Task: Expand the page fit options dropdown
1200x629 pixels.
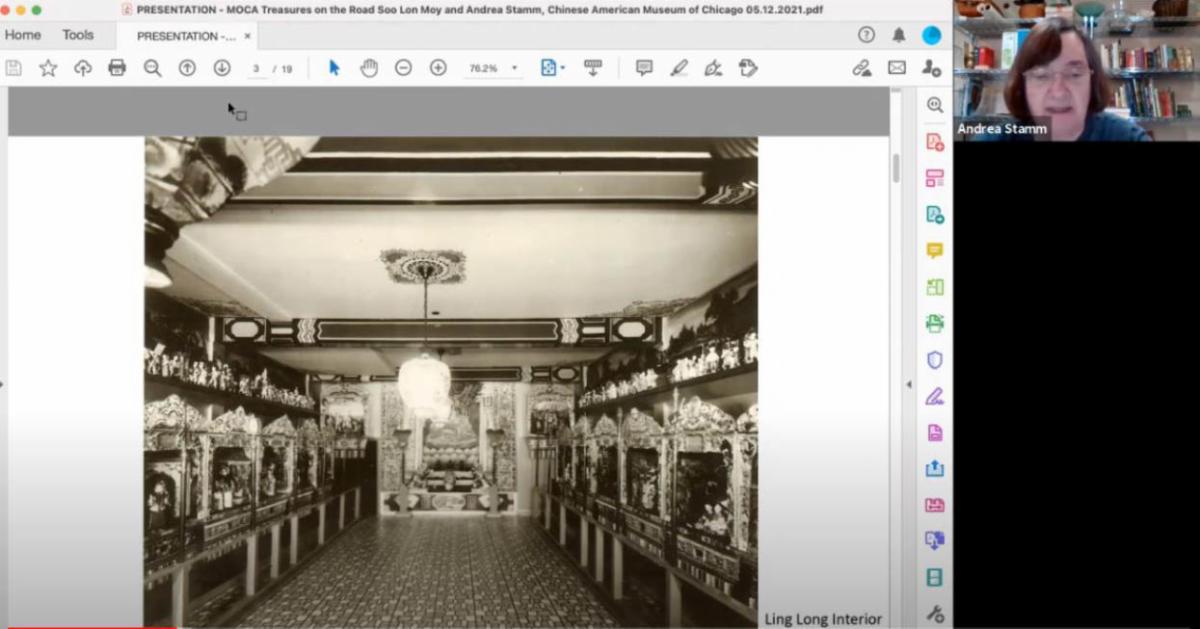Action: [x=563, y=68]
